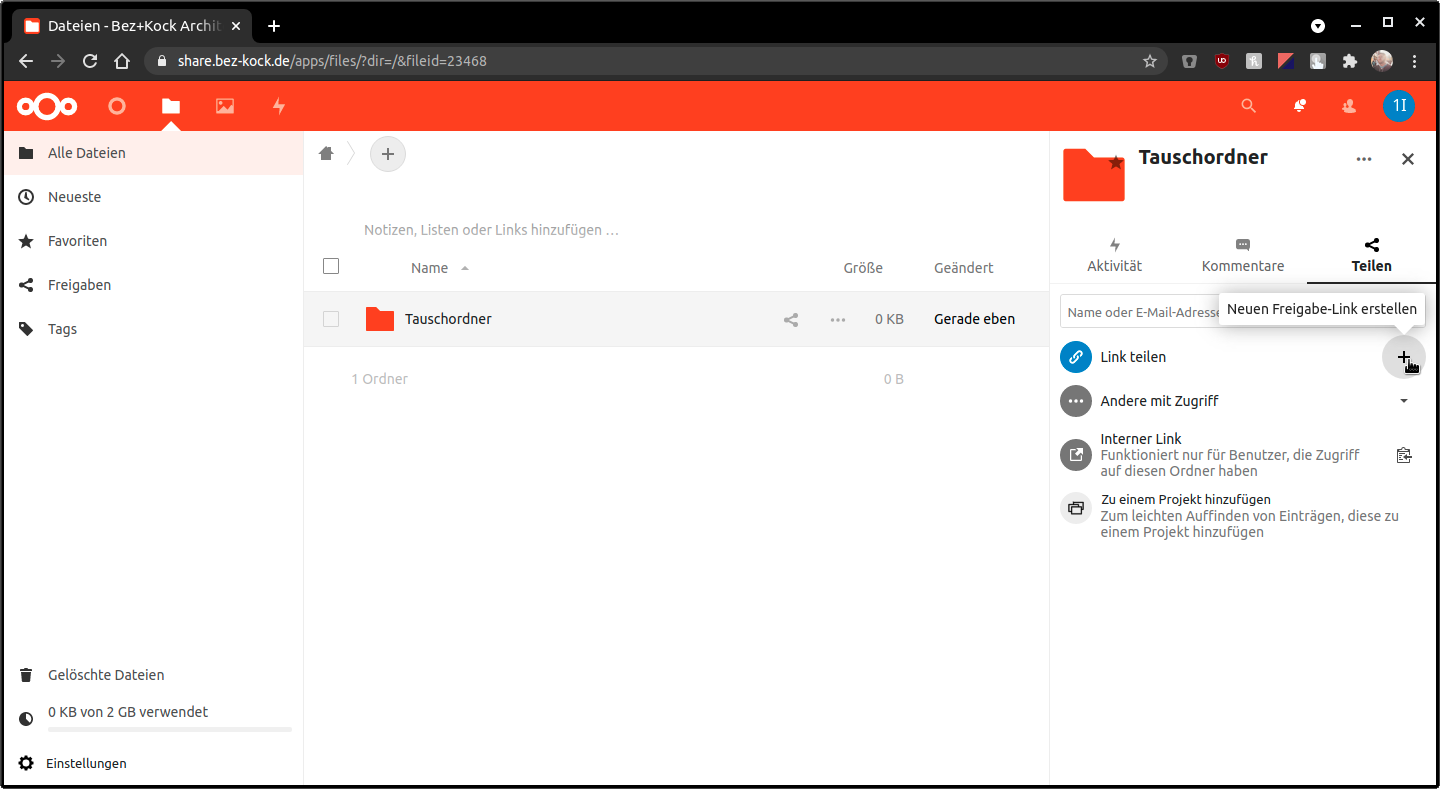
Task: Create new share link plus button
Action: point(1403,357)
